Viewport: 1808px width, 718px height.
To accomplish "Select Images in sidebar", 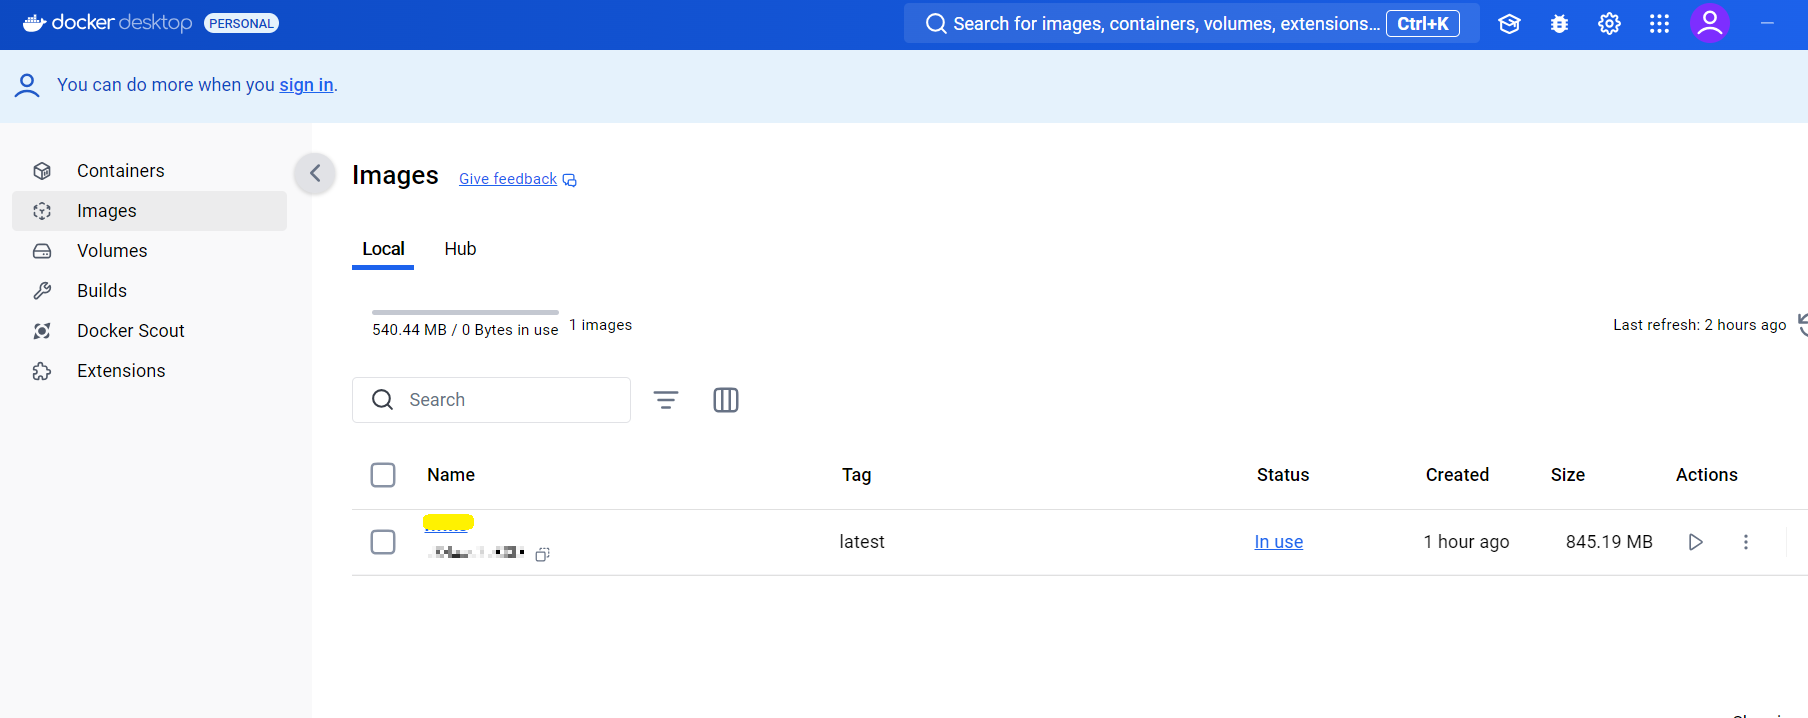I will point(149,211).
